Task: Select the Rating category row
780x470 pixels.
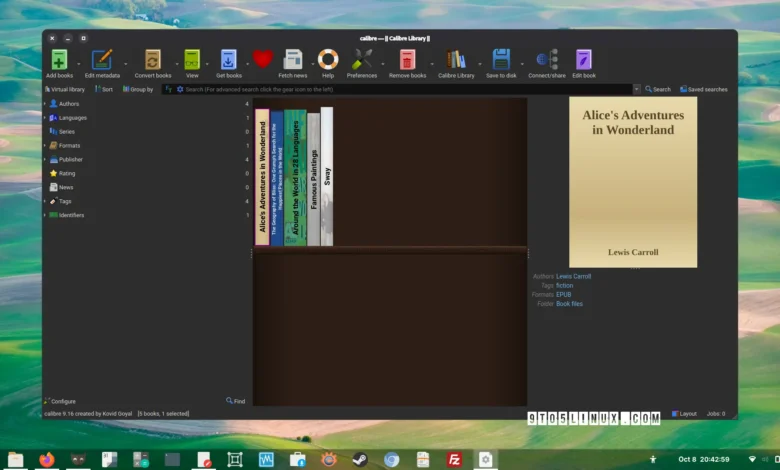Action: [147, 174]
